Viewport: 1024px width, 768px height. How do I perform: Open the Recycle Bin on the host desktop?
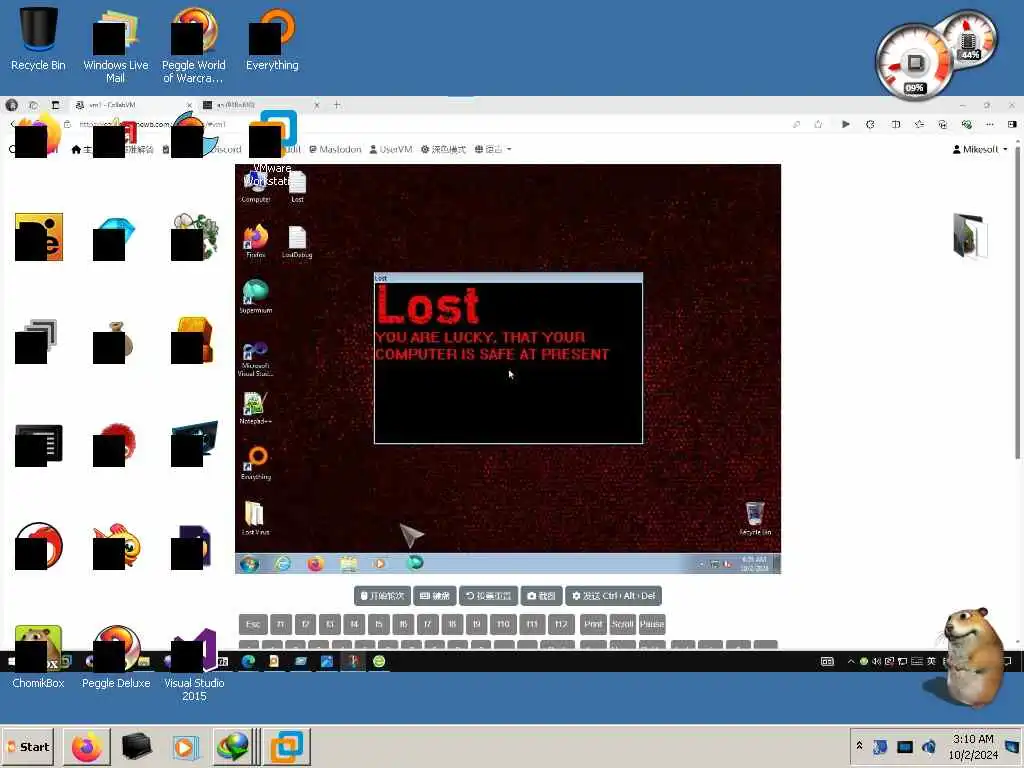point(38,39)
